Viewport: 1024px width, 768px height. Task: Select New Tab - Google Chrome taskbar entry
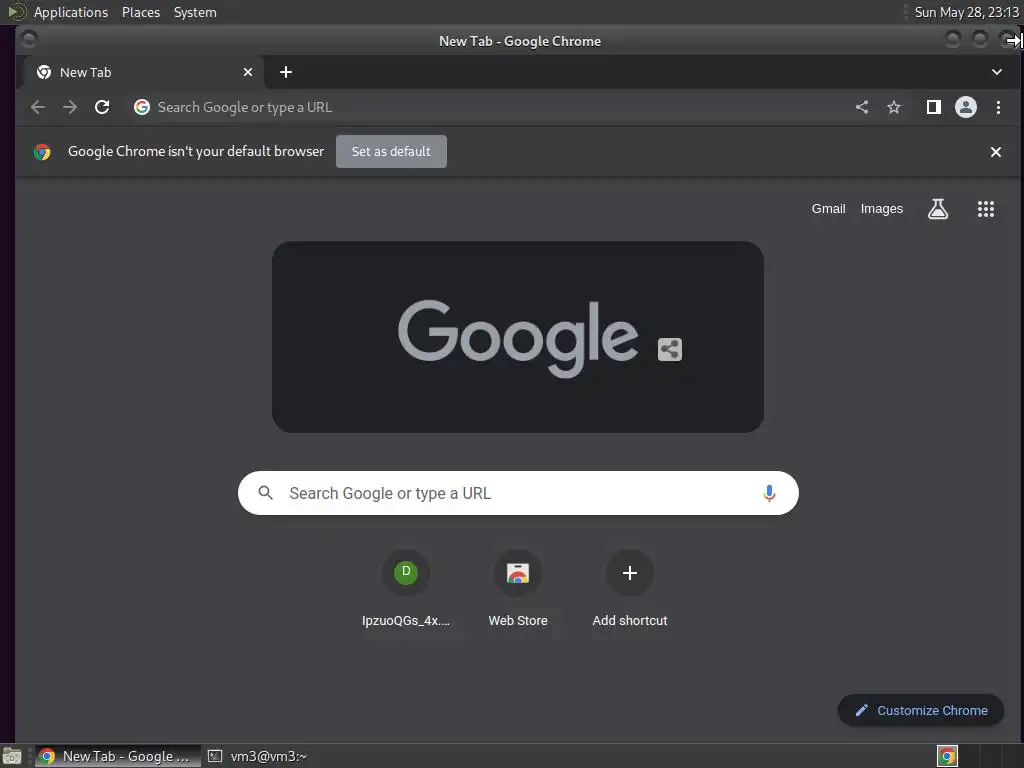pyautogui.click(x=118, y=756)
